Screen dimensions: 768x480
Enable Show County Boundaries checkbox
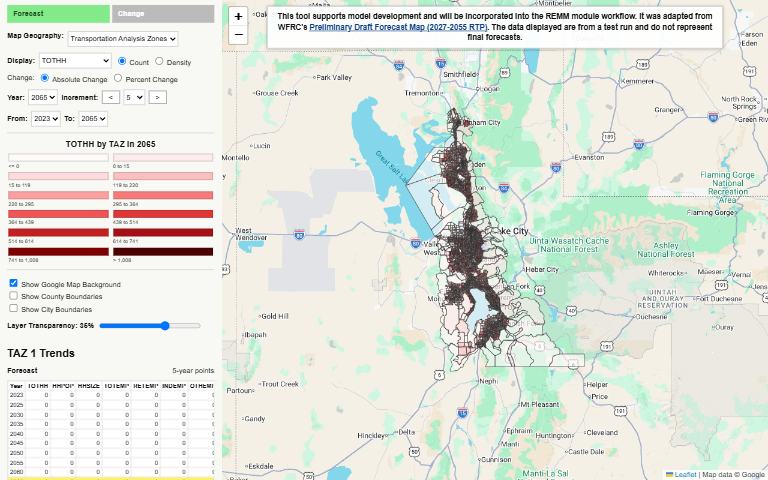(13, 295)
